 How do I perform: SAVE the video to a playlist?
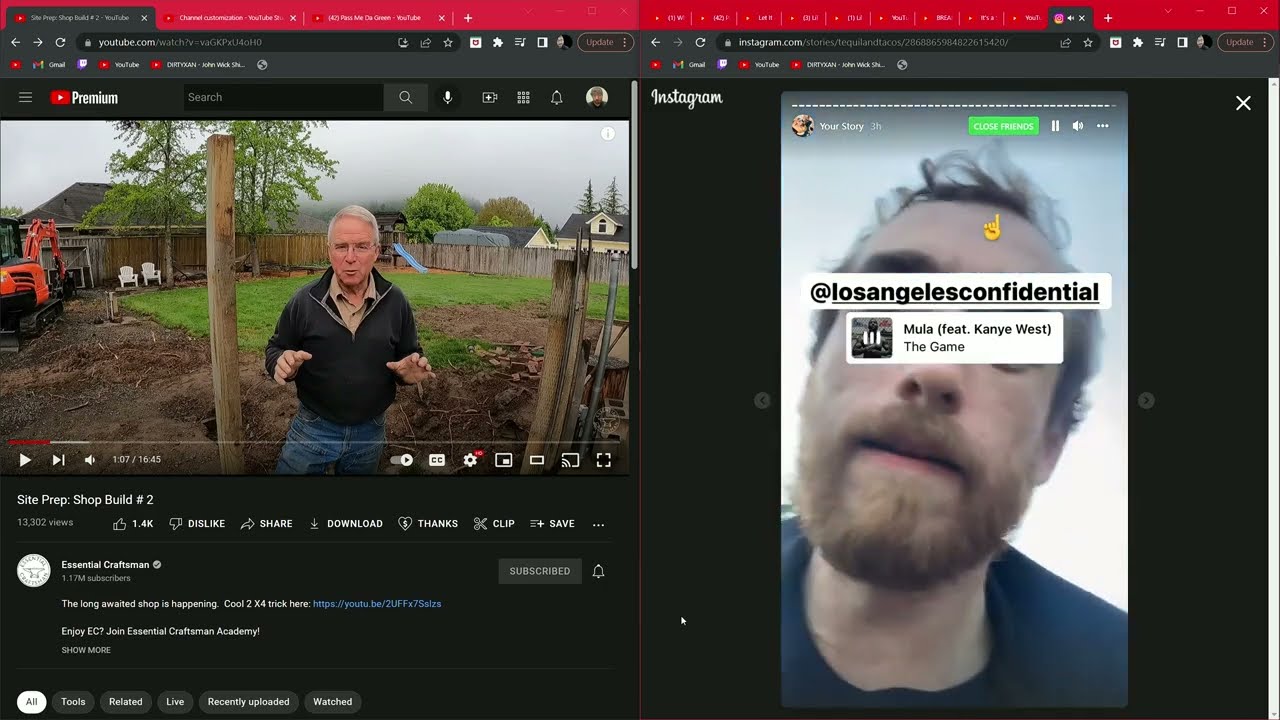(552, 524)
